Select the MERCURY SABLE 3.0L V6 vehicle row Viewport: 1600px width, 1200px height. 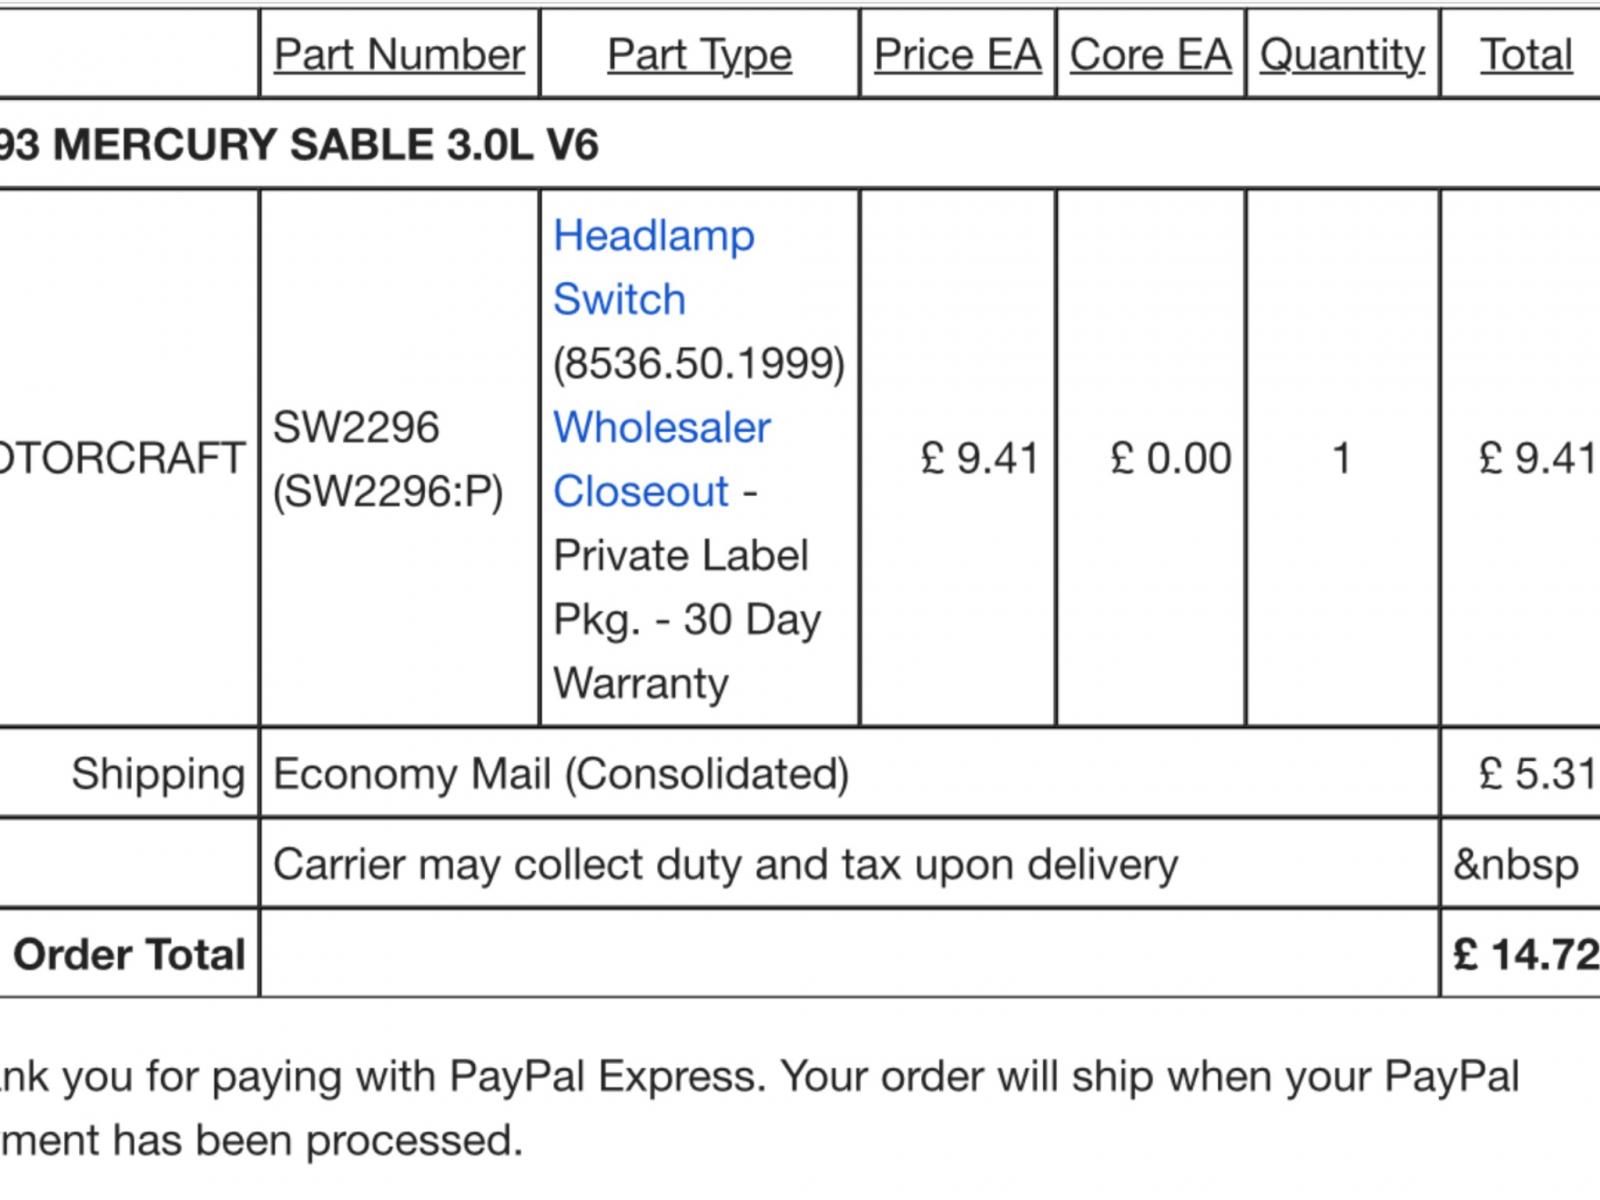click(x=800, y=145)
